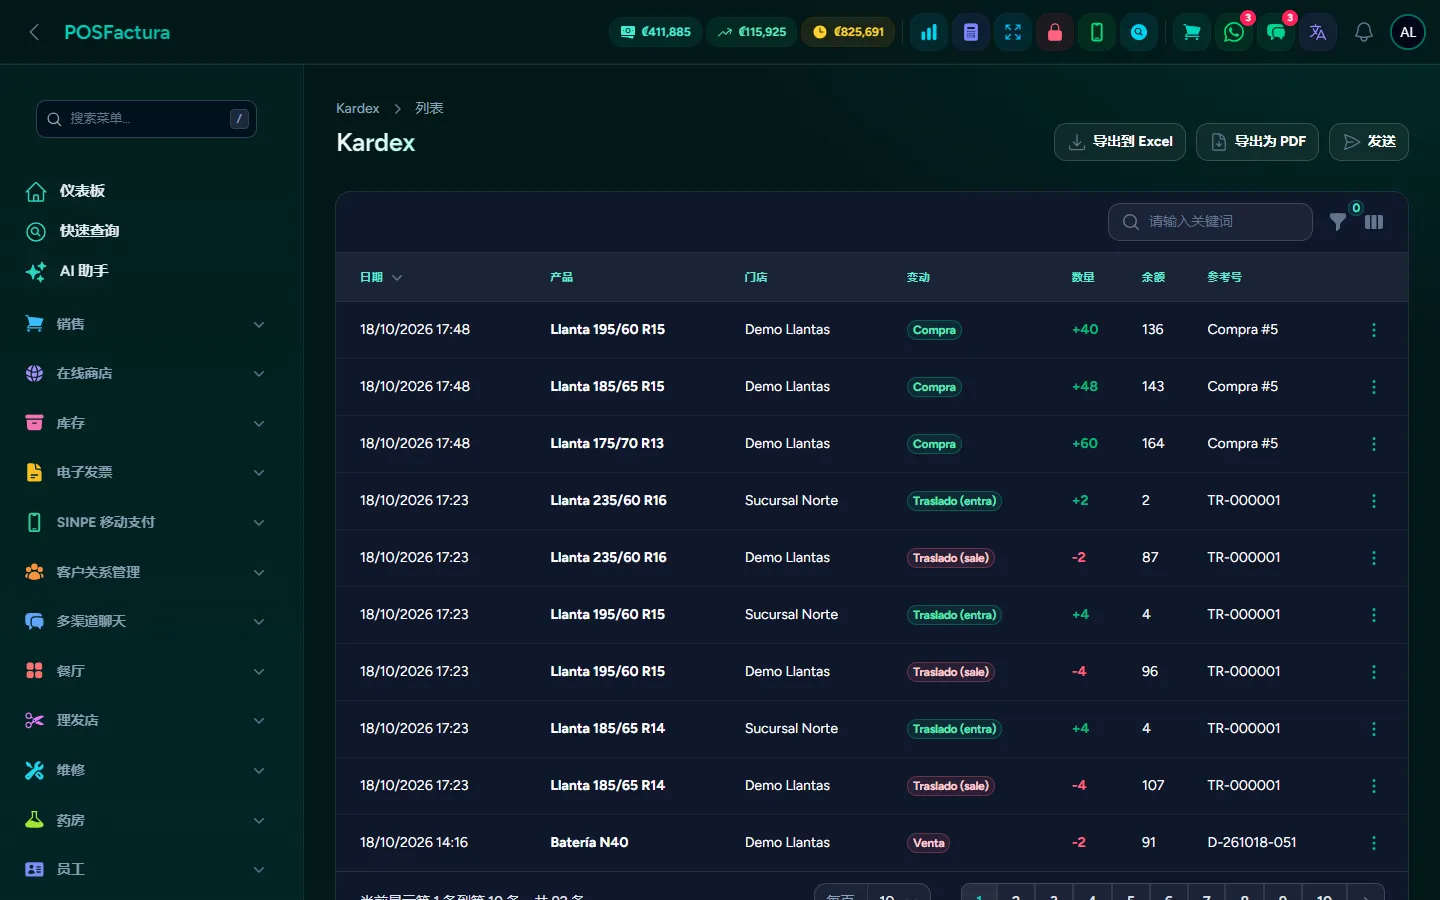Open the green mobile phone icon

pos(1097,32)
